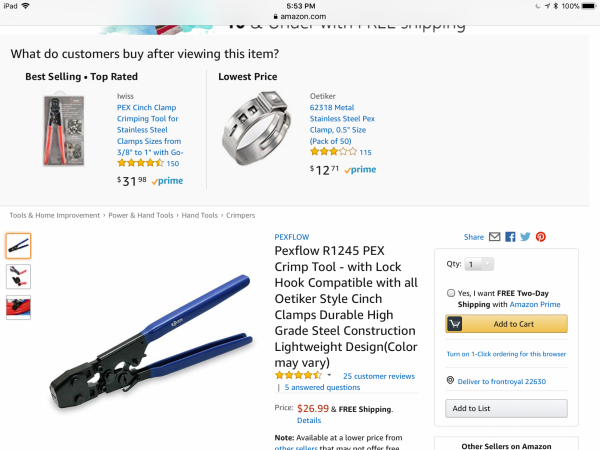
Task: Turn on 1-Click ordering for this browser
Action: [x=506, y=354]
